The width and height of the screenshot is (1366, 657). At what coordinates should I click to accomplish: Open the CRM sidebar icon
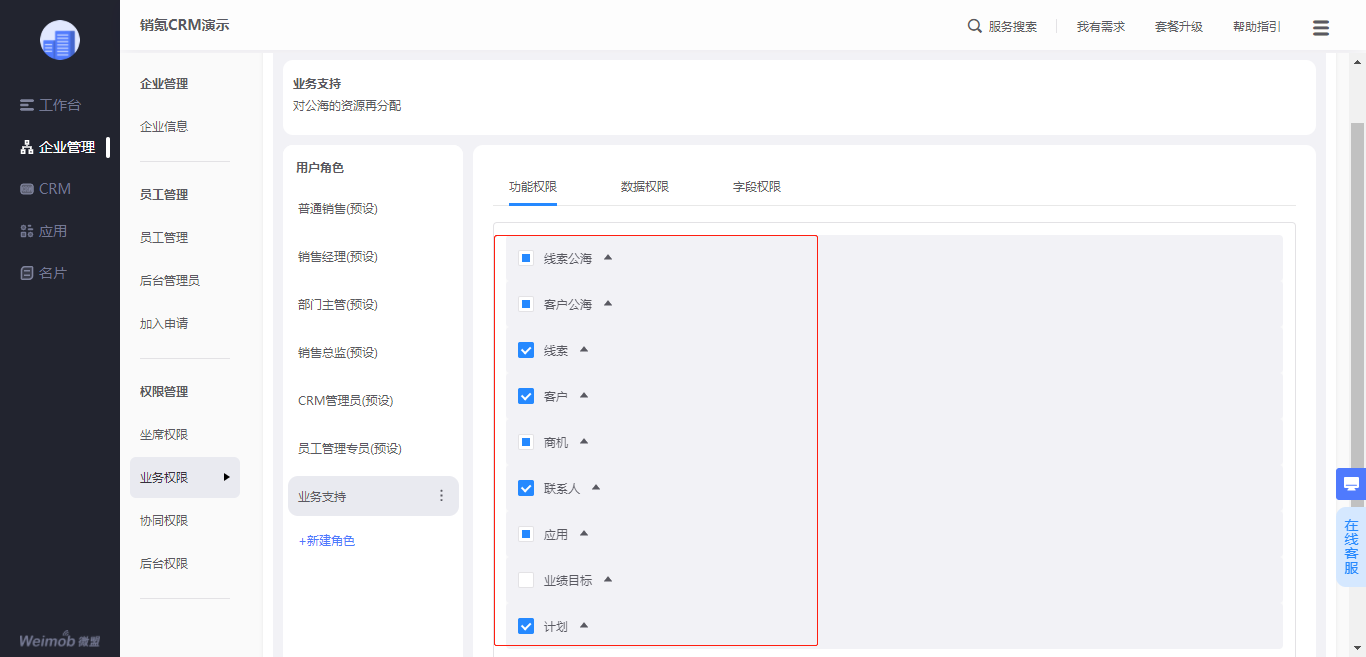[x=27, y=189]
